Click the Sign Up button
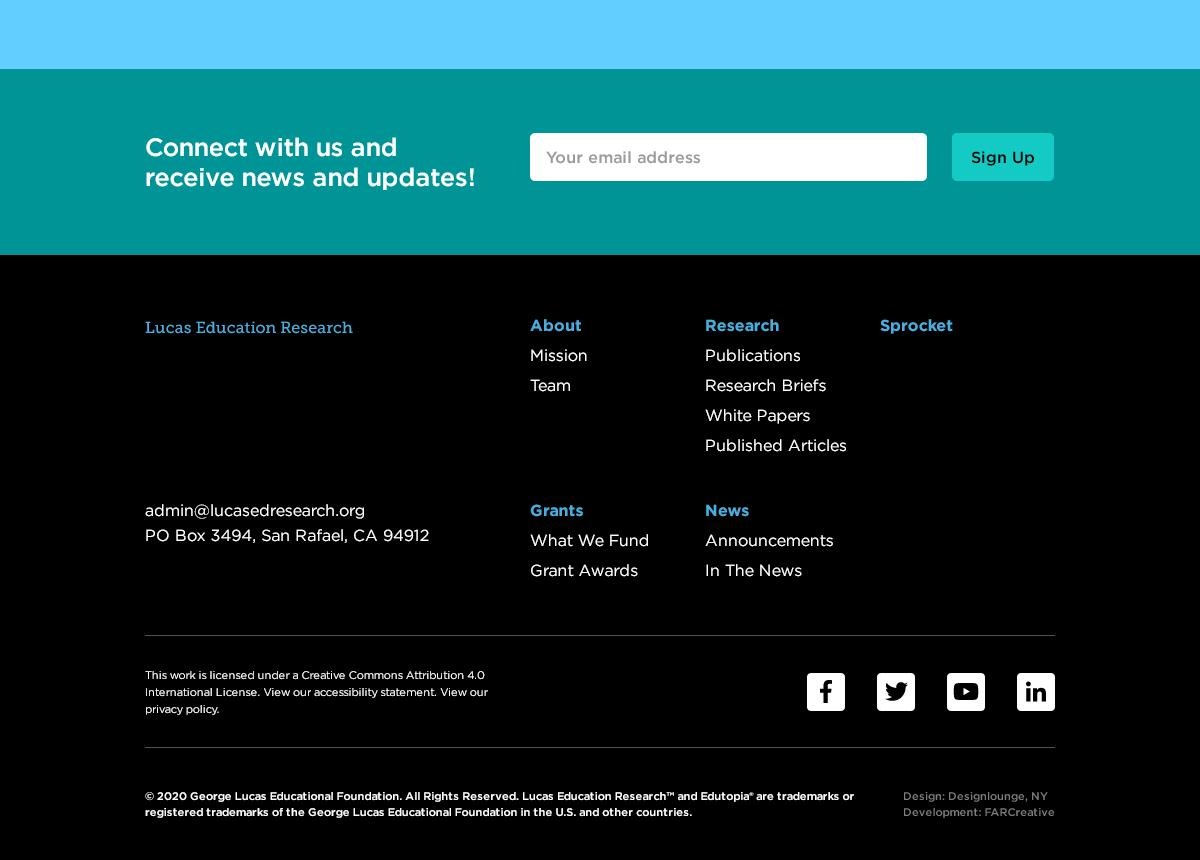The image size is (1200, 860). point(1003,157)
